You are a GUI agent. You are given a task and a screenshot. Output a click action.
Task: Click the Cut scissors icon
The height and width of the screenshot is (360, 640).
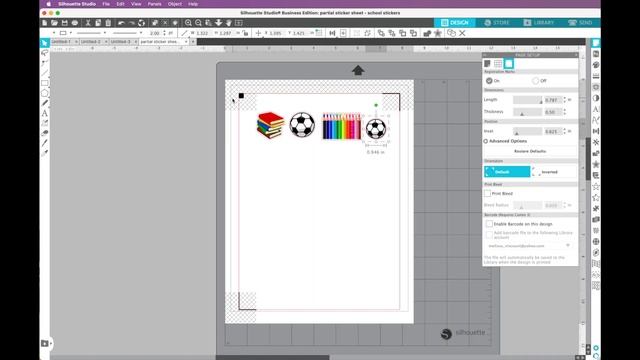(88, 23)
